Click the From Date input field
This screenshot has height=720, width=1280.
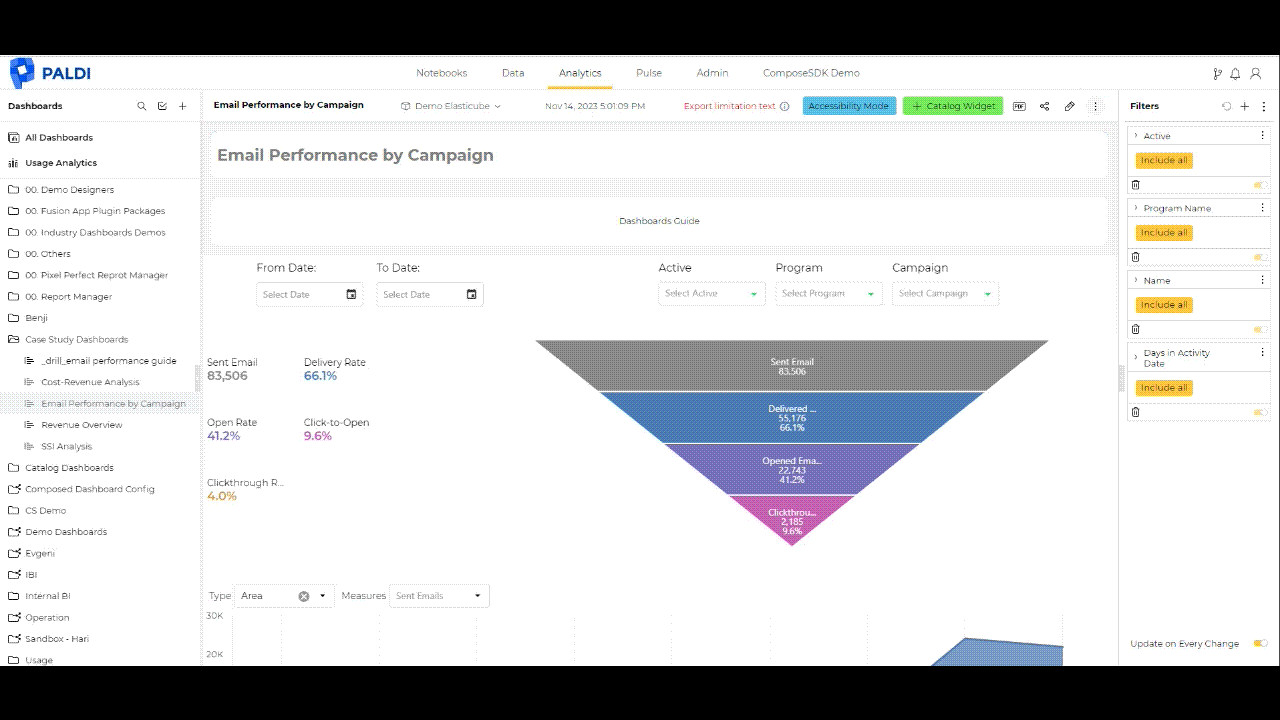coord(310,294)
